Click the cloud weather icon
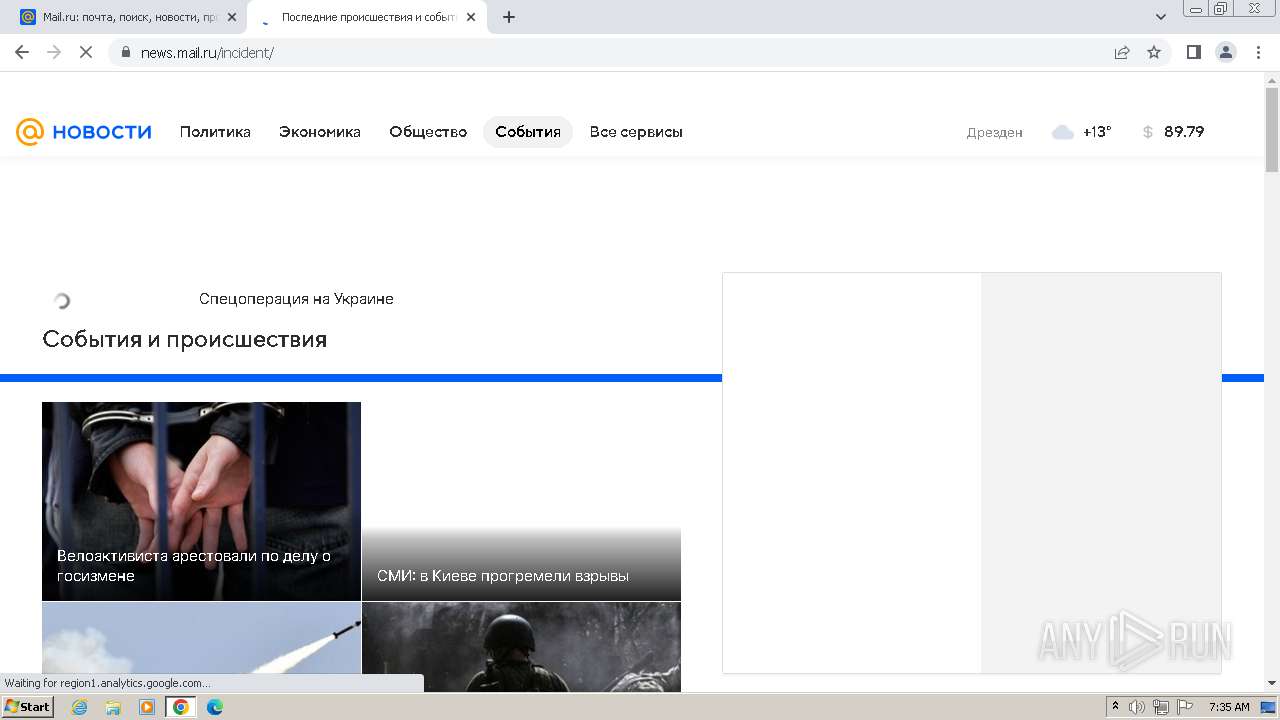Viewport: 1280px width, 720px height. [1063, 132]
